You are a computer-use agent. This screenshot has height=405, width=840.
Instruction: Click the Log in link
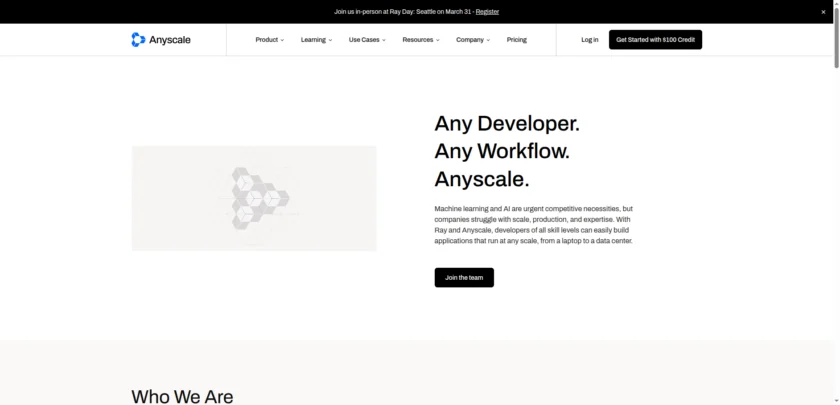(590, 40)
